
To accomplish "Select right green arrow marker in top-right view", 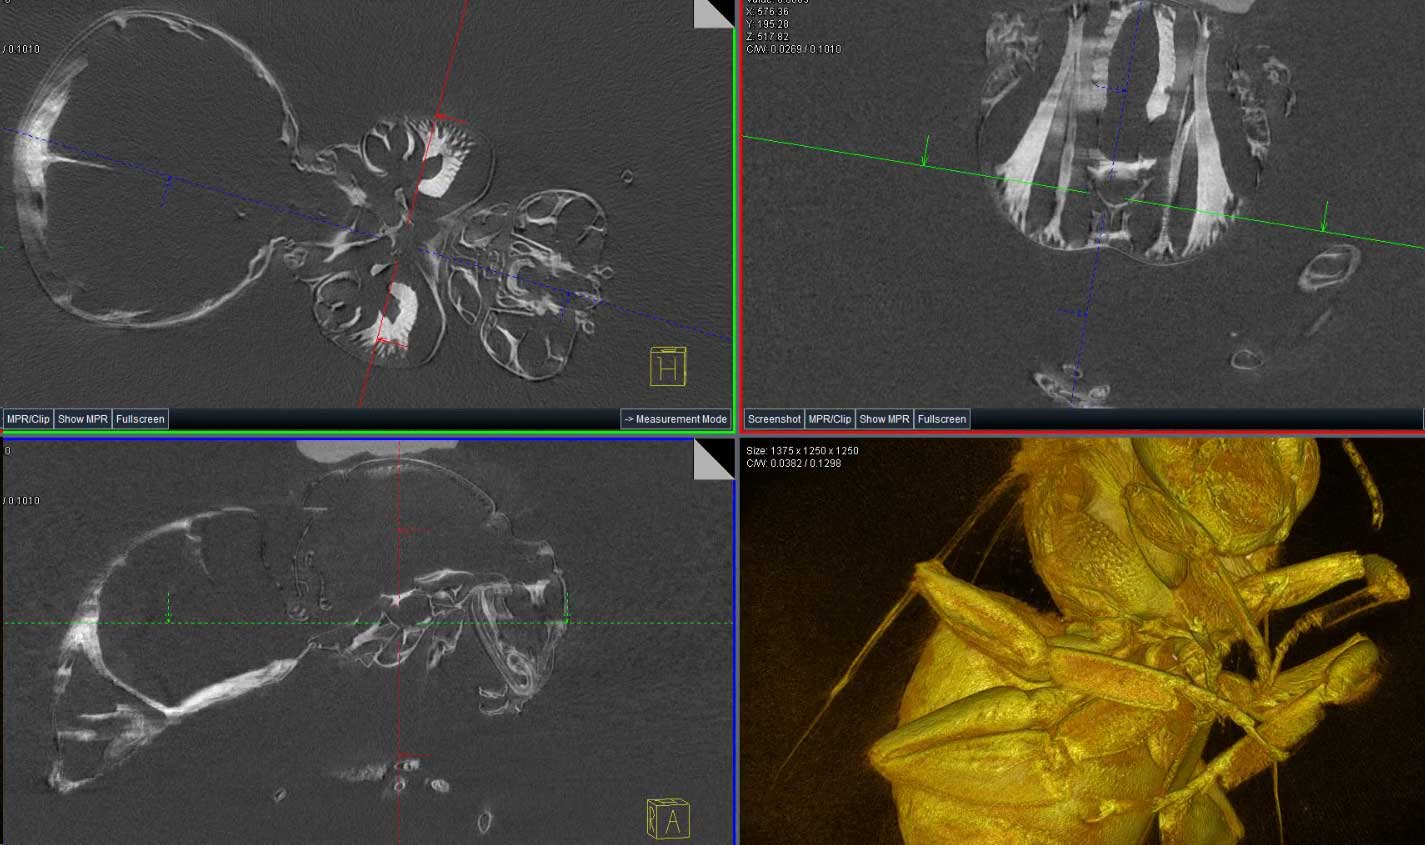I will point(1325,218).
